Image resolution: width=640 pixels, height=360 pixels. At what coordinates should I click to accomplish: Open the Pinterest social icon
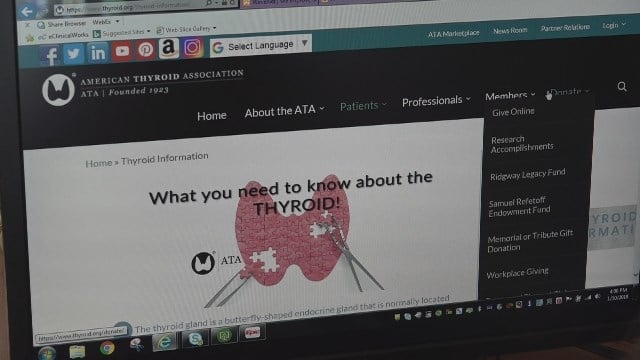click(x=145, y=50)
